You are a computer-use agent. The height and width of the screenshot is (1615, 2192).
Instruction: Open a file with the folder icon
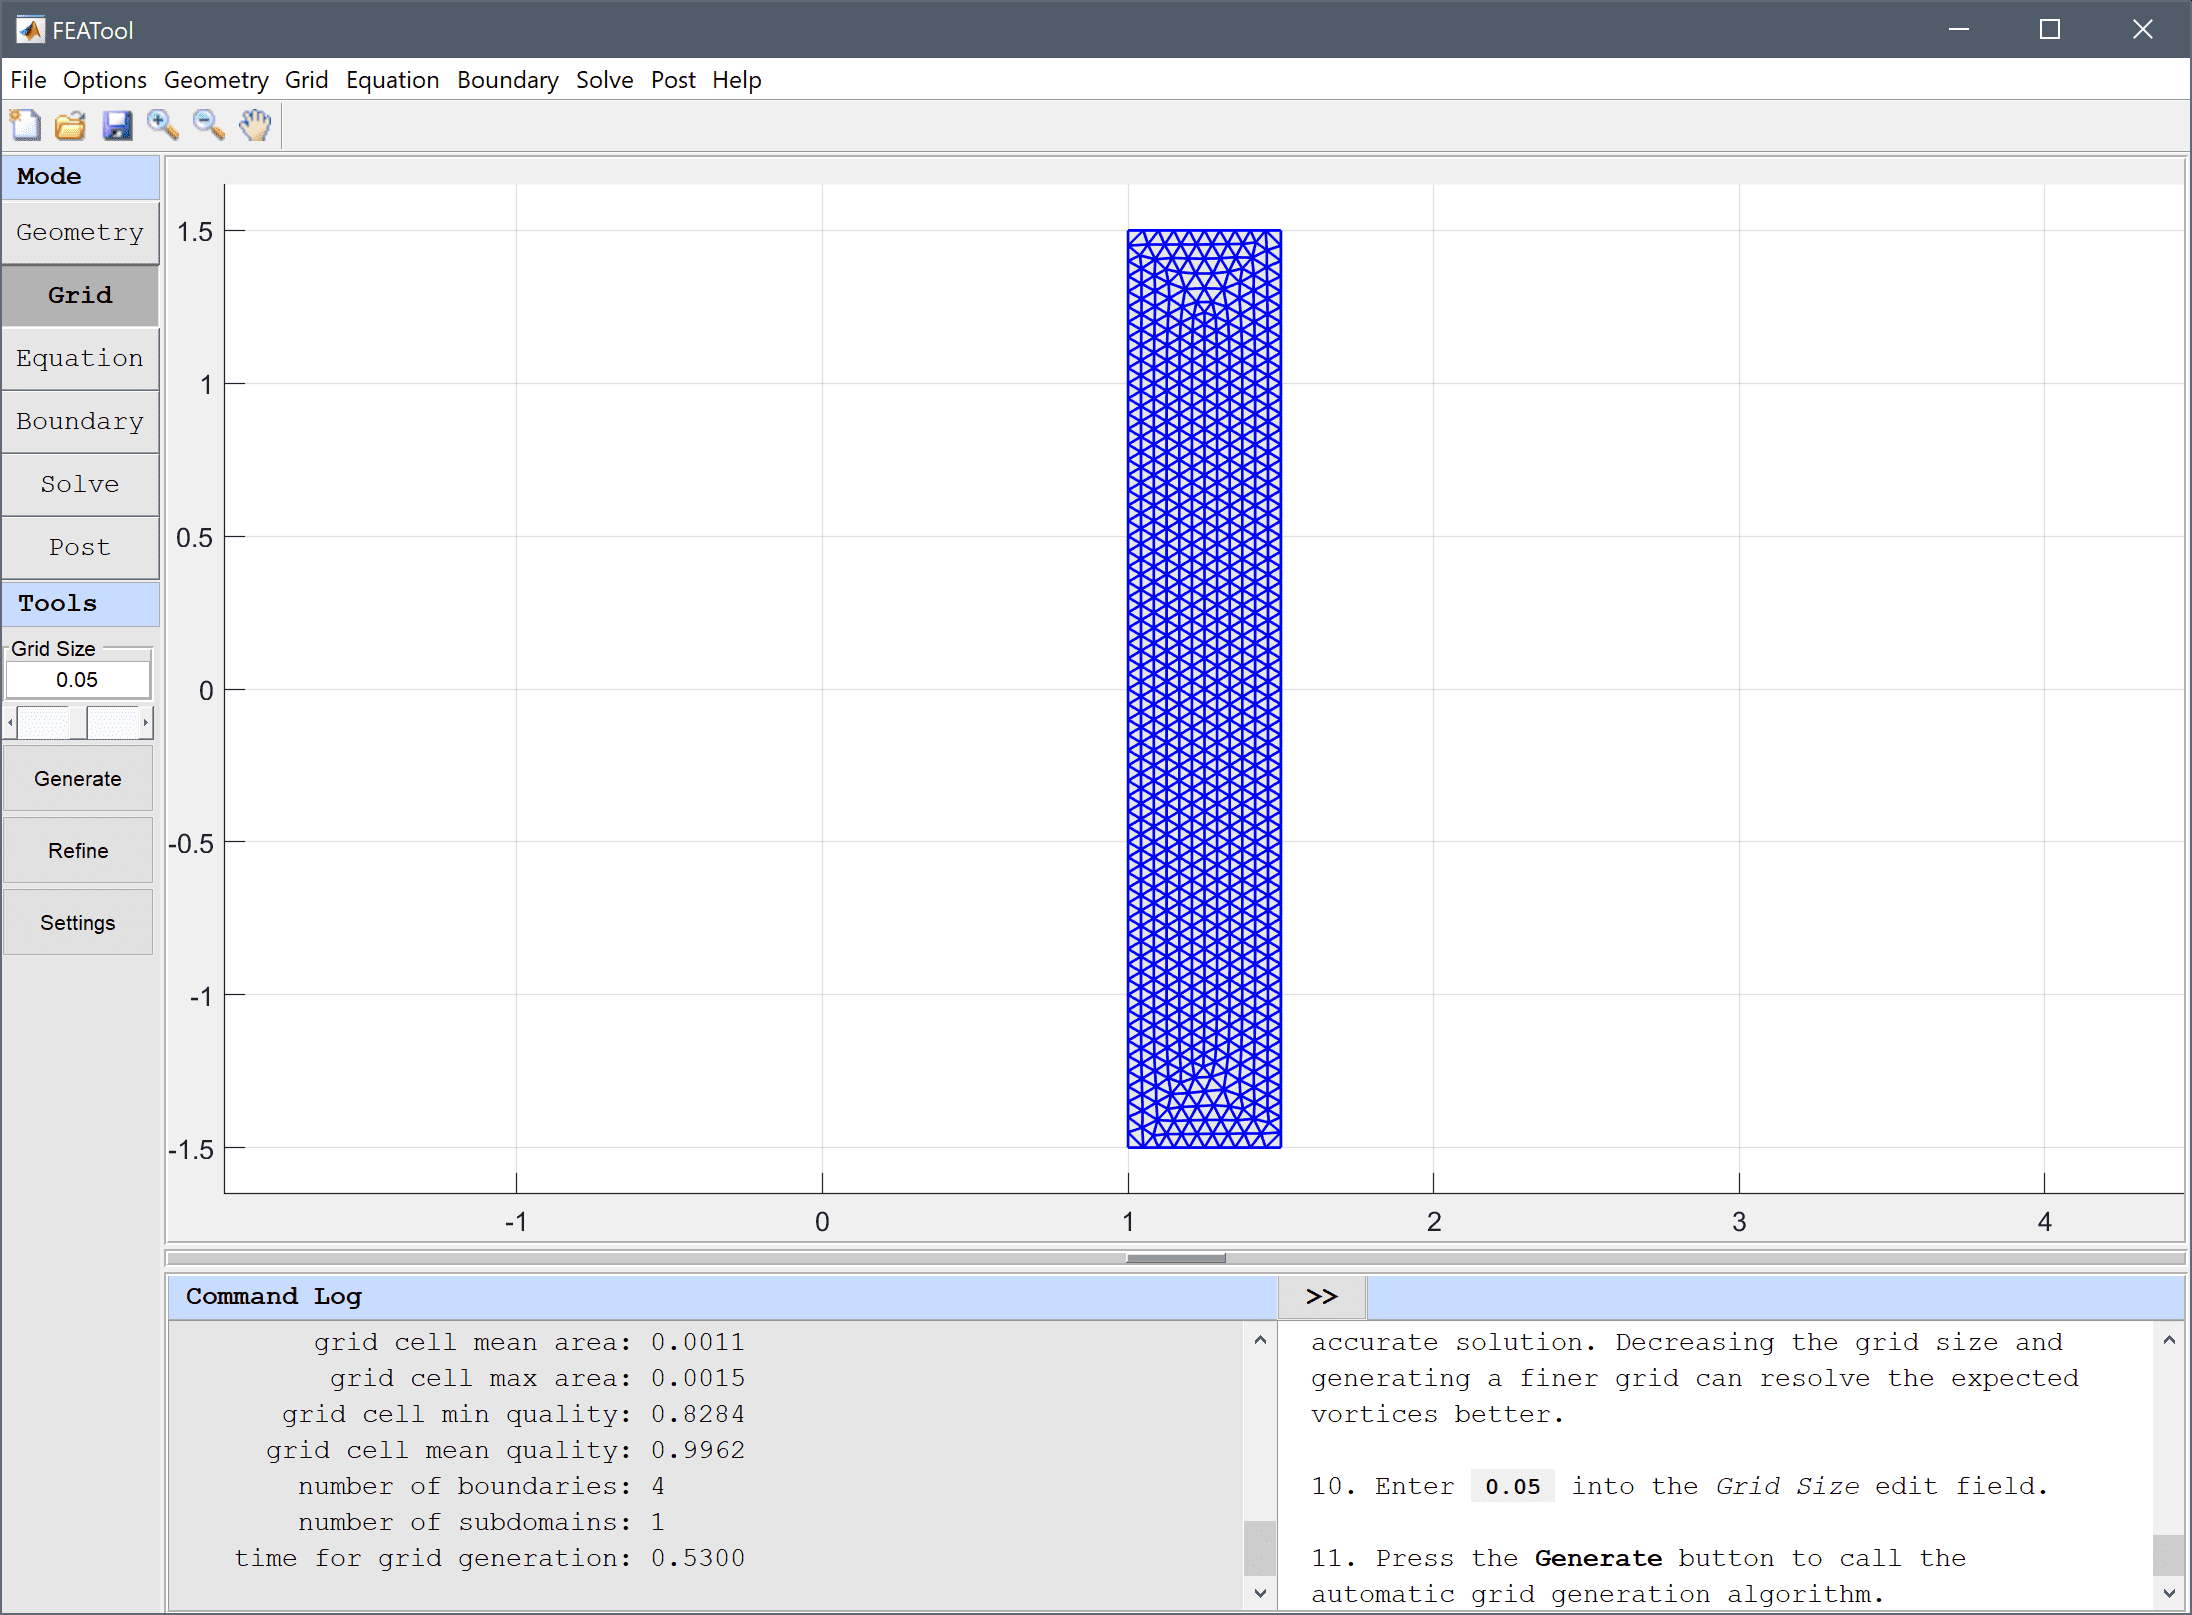pyautogui.click(x=71, y=126)
